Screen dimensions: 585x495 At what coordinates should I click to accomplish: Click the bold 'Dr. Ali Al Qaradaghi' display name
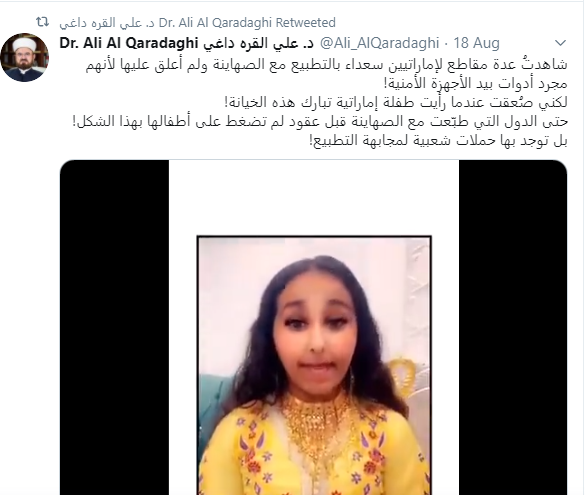point(129,43)
